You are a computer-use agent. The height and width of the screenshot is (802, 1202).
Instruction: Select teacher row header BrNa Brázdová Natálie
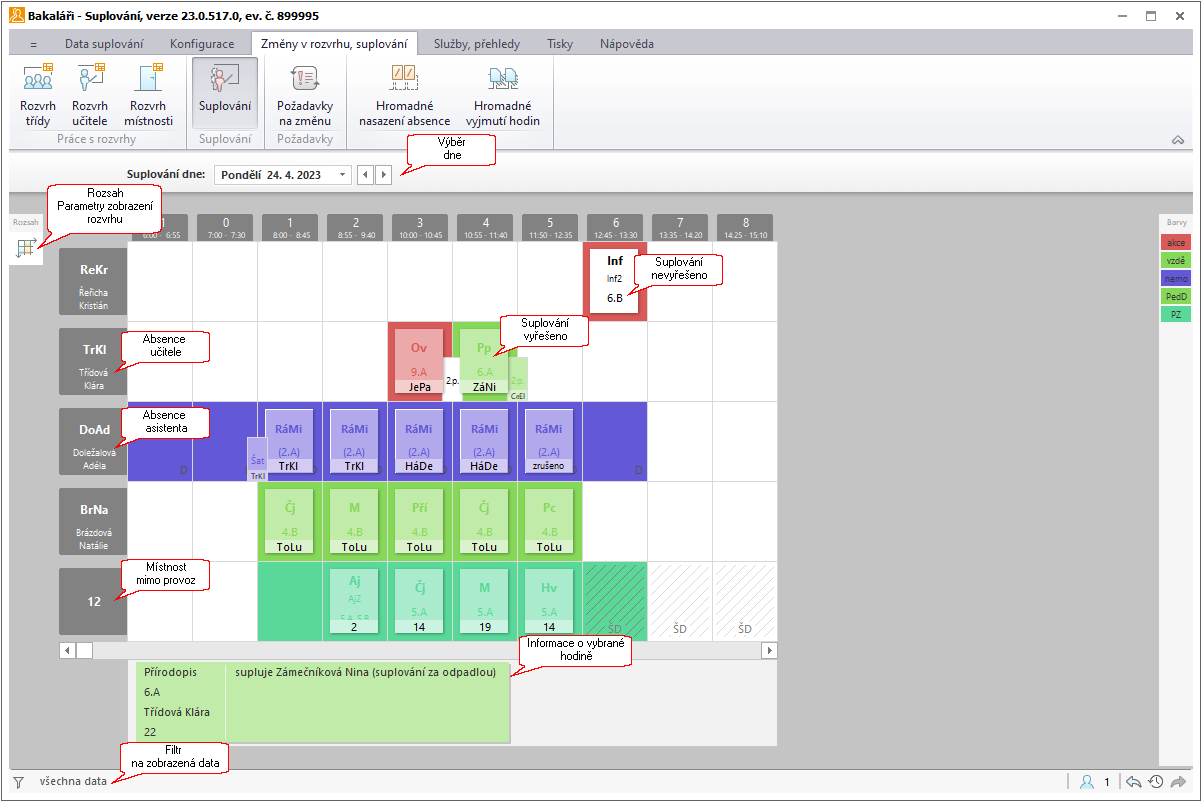tap(93, 521)
